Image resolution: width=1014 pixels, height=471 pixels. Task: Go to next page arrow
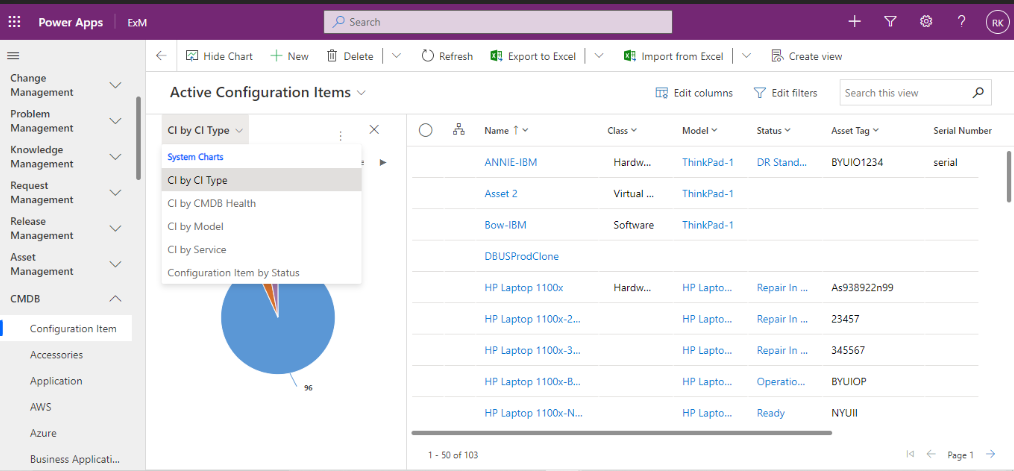990,455
